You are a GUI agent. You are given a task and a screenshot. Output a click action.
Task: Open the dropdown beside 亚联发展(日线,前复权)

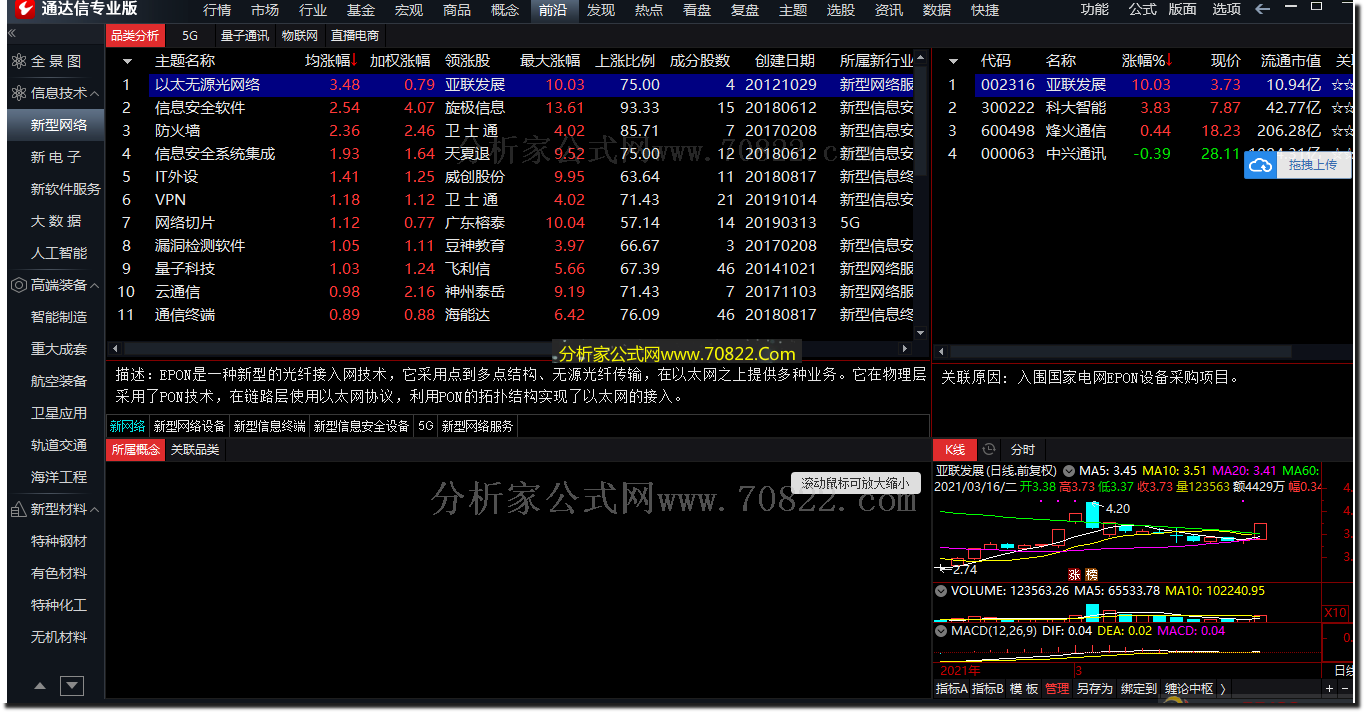pos(1069,470)
